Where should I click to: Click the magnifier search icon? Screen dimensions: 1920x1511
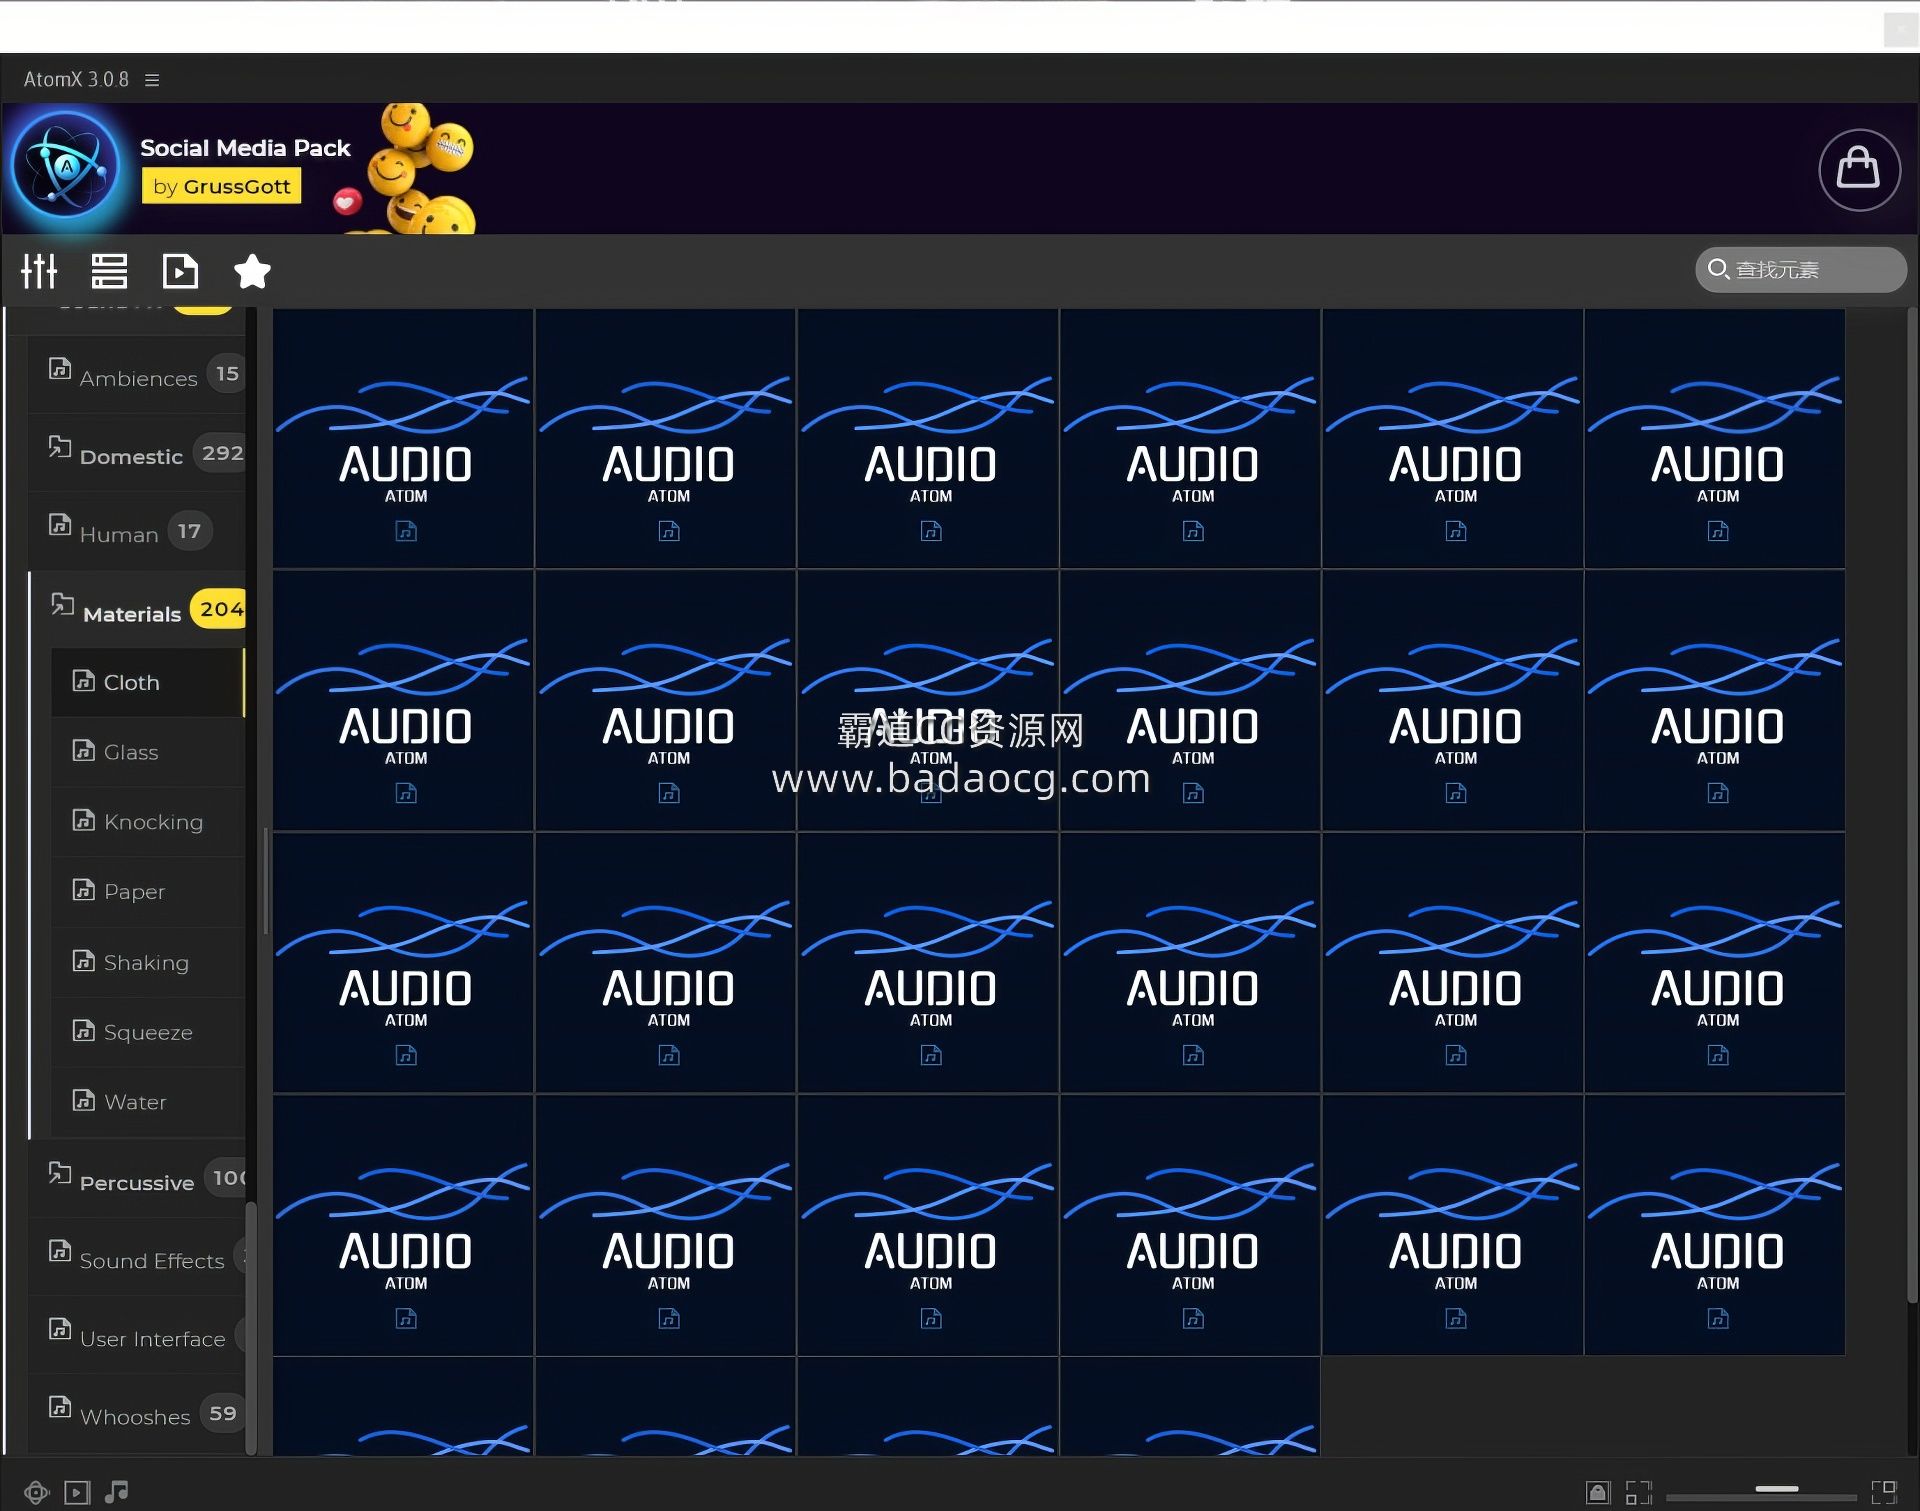pyautogui.click(x=1718, y=269)
